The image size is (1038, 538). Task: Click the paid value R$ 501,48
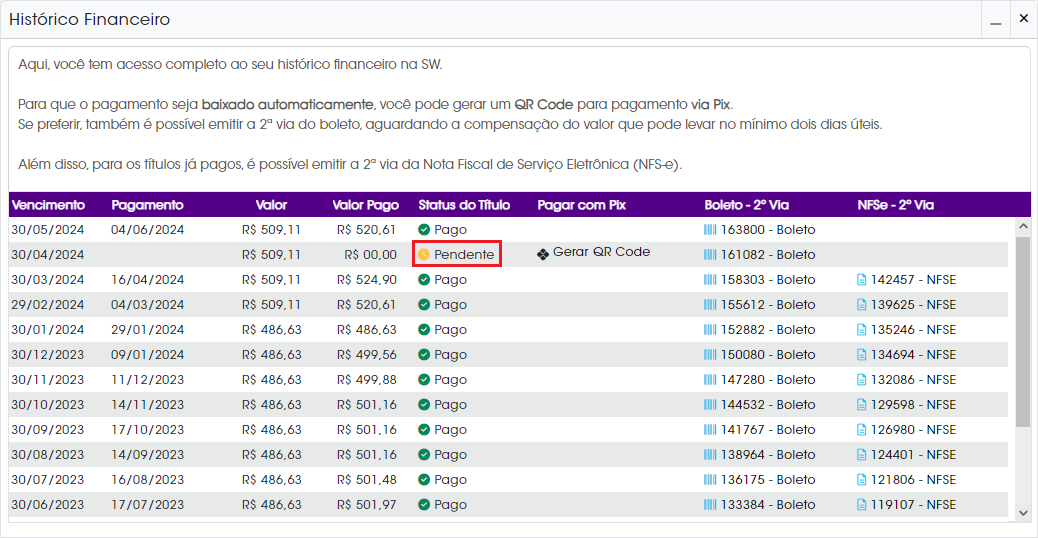click(x=367, y=480)
